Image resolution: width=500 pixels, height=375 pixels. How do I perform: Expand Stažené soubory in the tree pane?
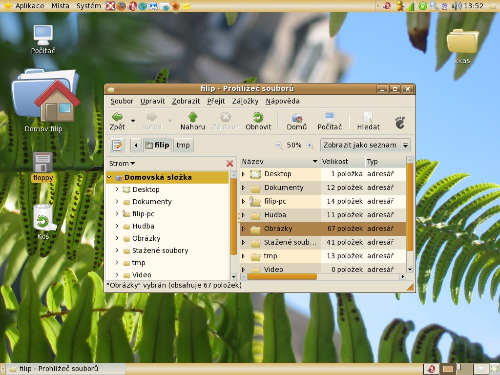117,250
